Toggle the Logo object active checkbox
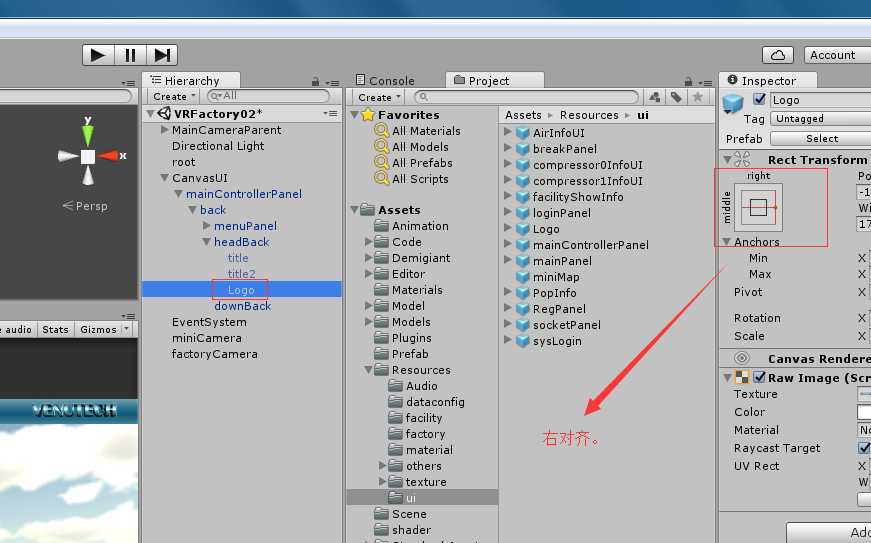Viewport: 871px width, 543px height. click(759, 99)
